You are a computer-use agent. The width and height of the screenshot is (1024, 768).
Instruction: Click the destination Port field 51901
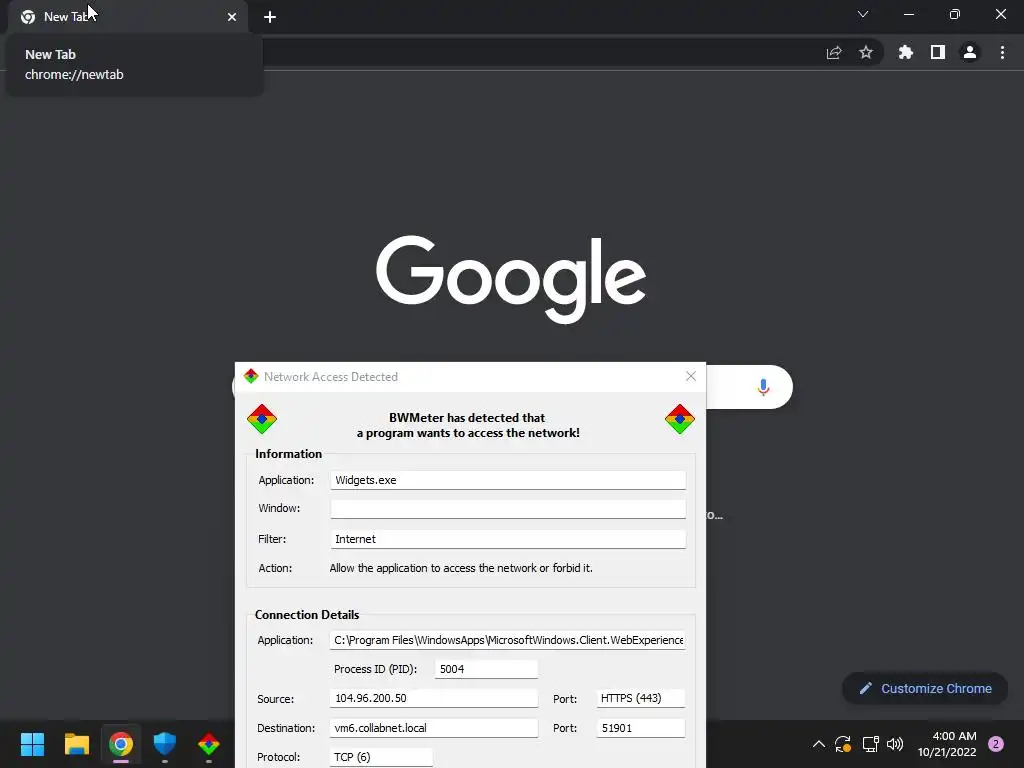[x=641, y=728]
